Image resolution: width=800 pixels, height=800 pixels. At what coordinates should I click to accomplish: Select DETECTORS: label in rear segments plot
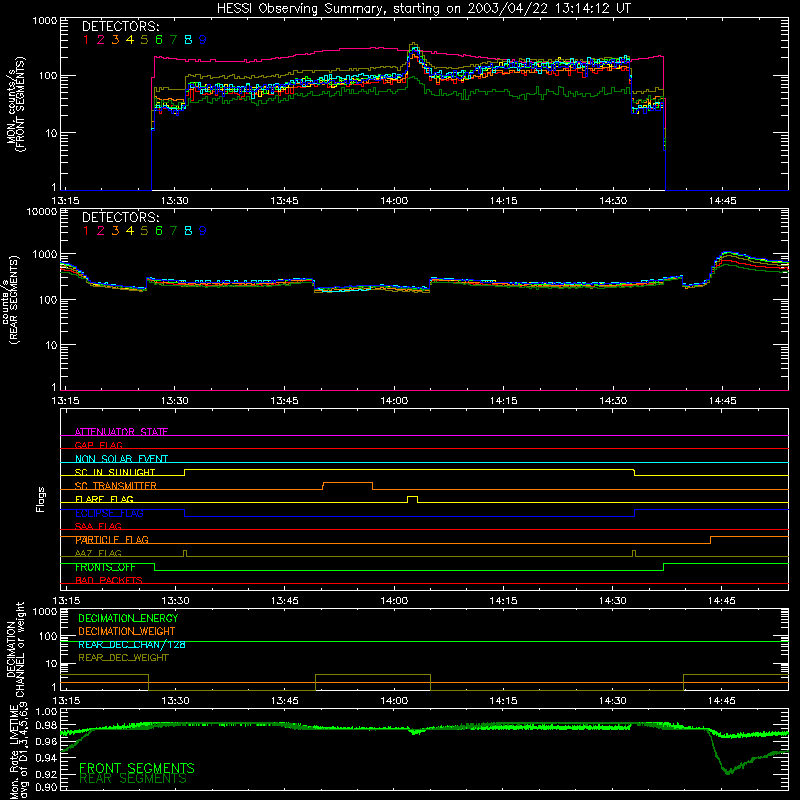[x=120, y=218]
